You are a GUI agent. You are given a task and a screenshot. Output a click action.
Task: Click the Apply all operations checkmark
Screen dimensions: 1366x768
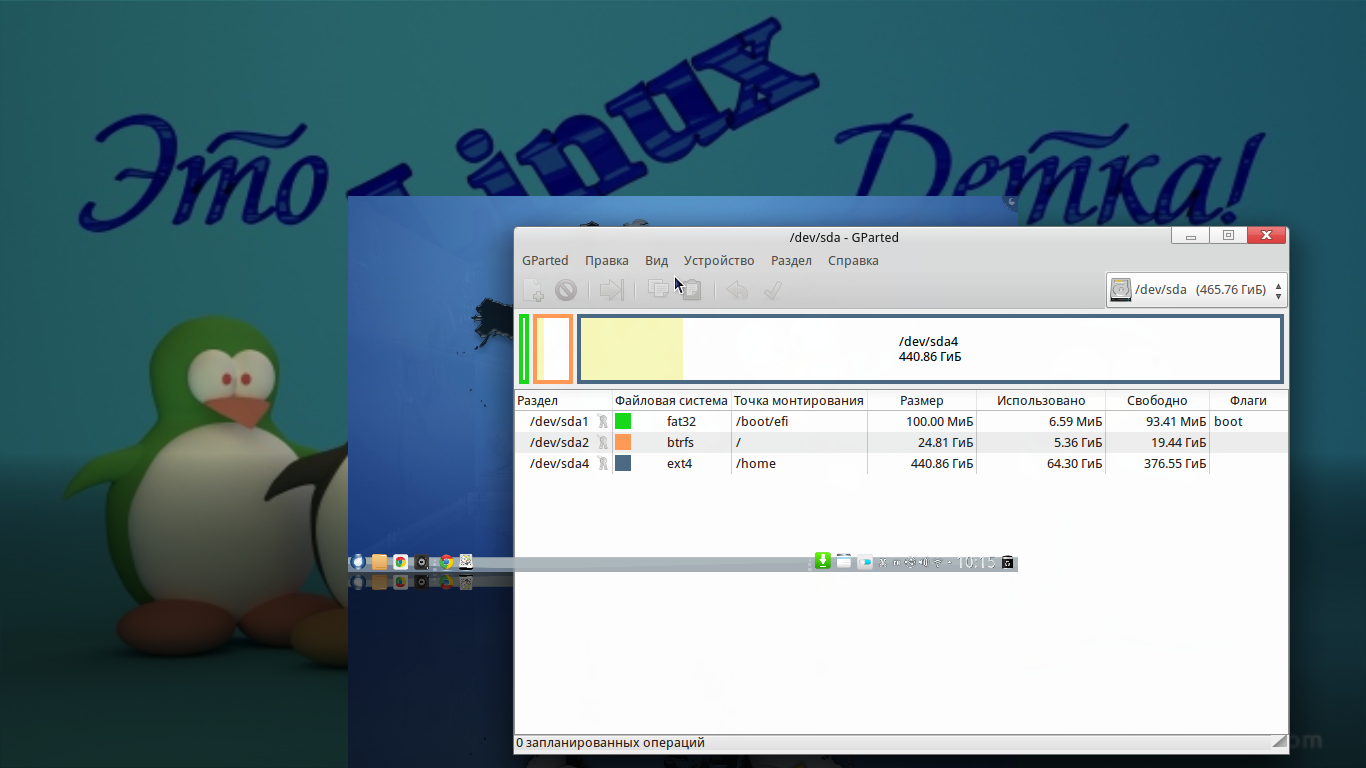[772, 290]
